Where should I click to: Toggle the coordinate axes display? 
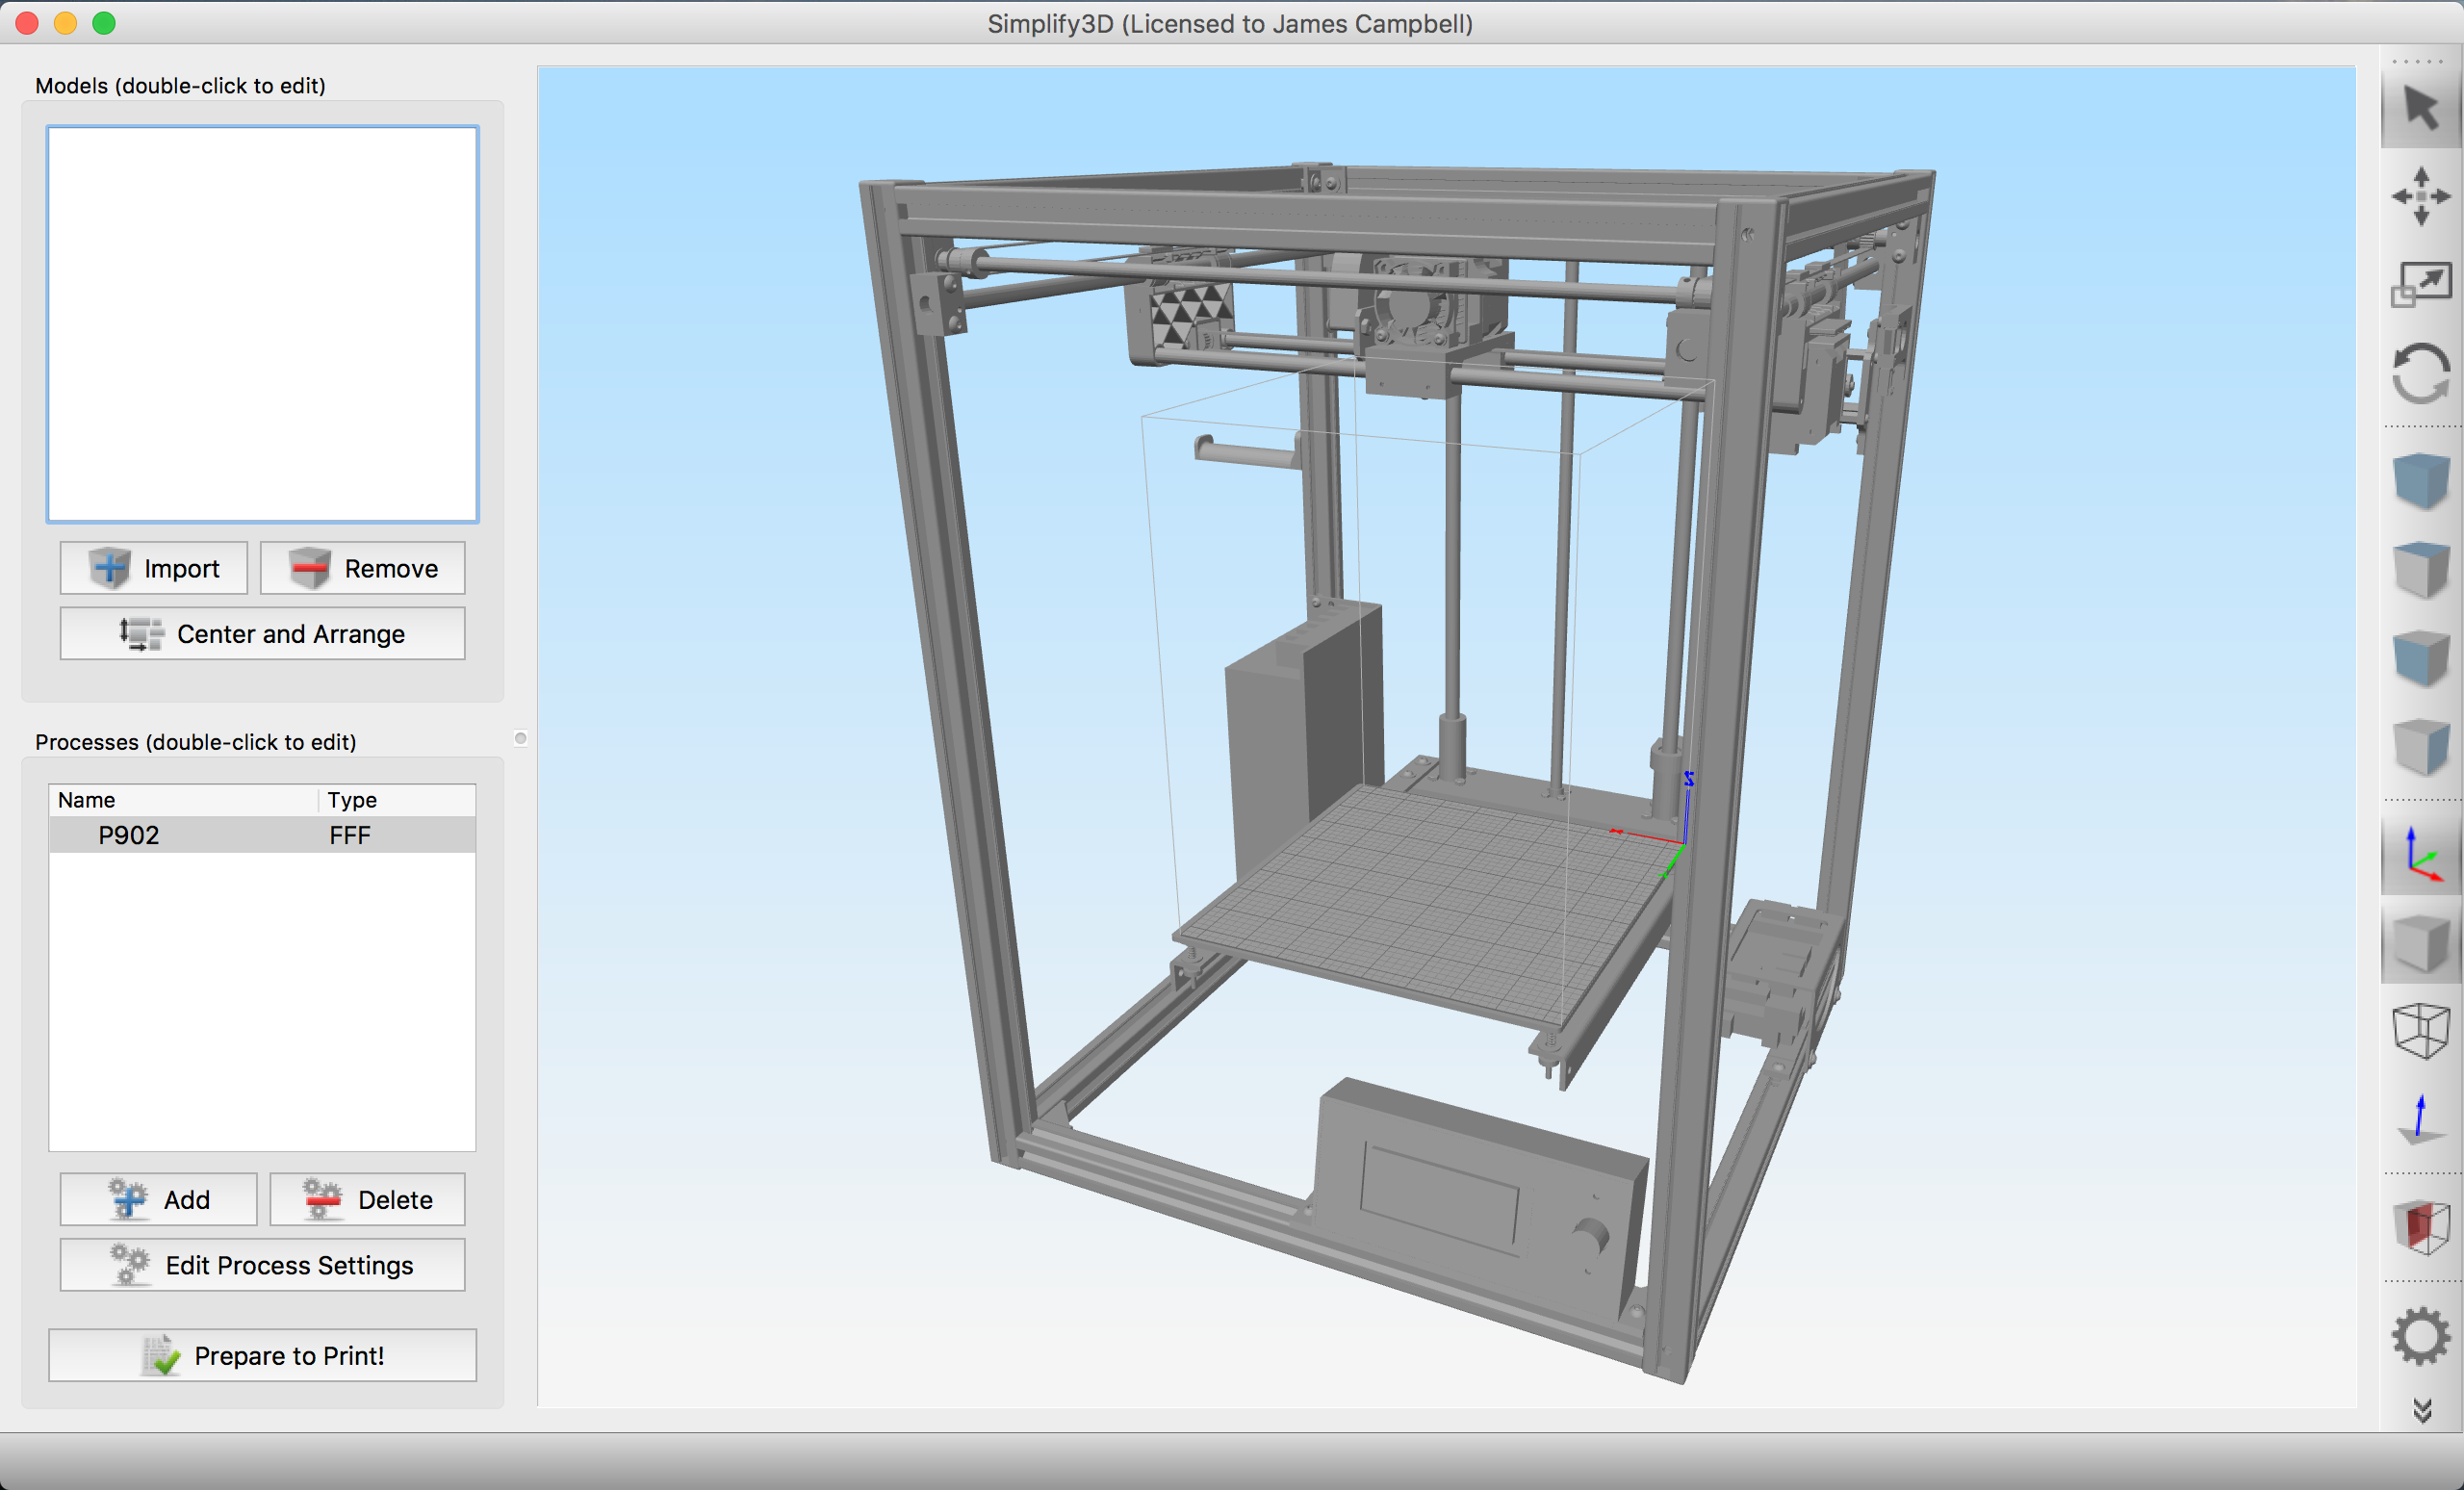click(x=2421, y=855)
